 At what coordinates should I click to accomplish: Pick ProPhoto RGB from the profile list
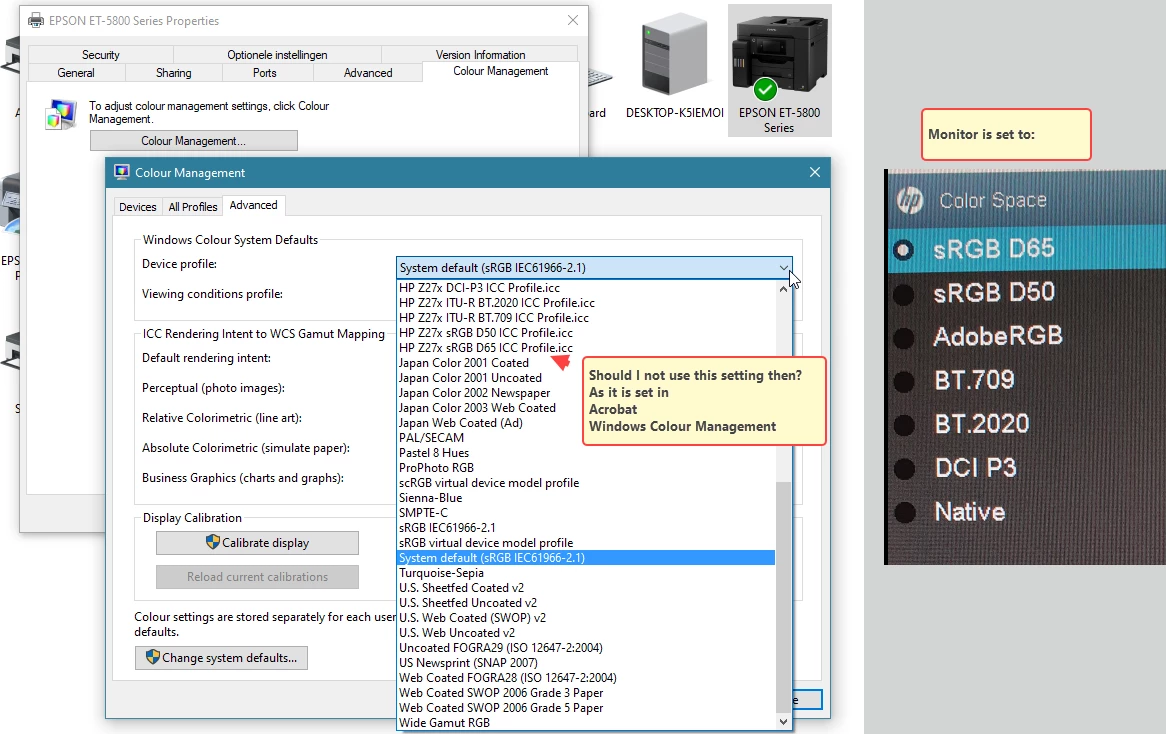586,468
